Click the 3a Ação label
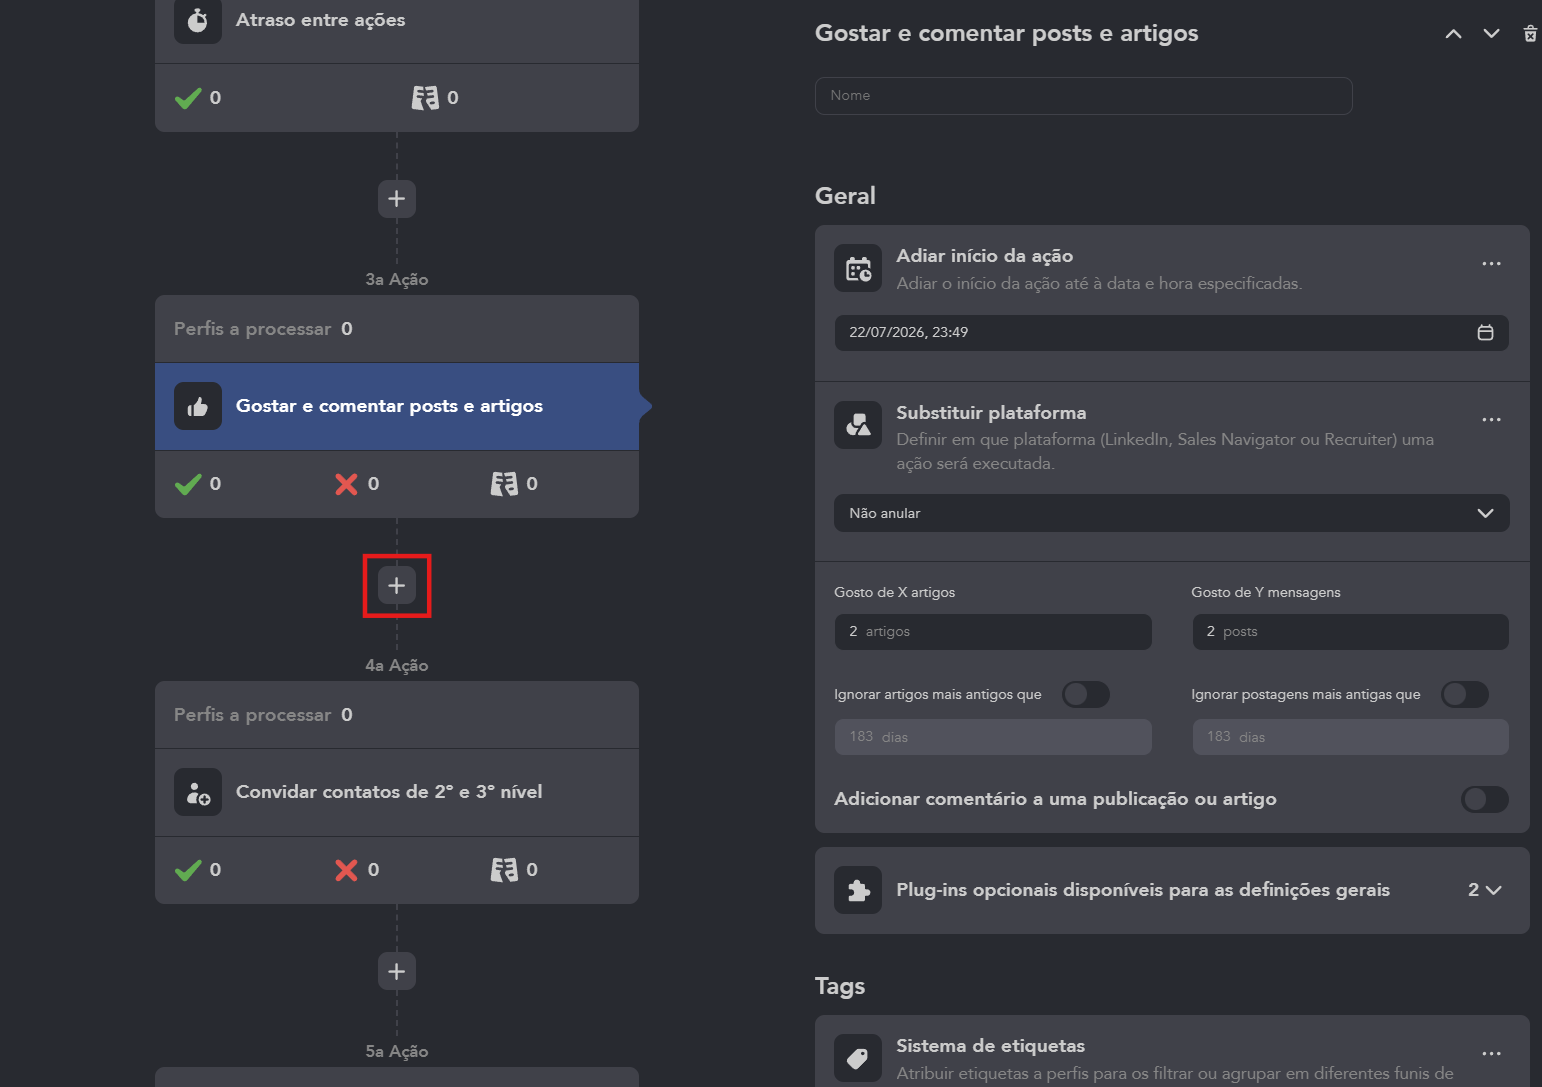The width and height of the screenshot is (1542, 1087). [397, 280]
